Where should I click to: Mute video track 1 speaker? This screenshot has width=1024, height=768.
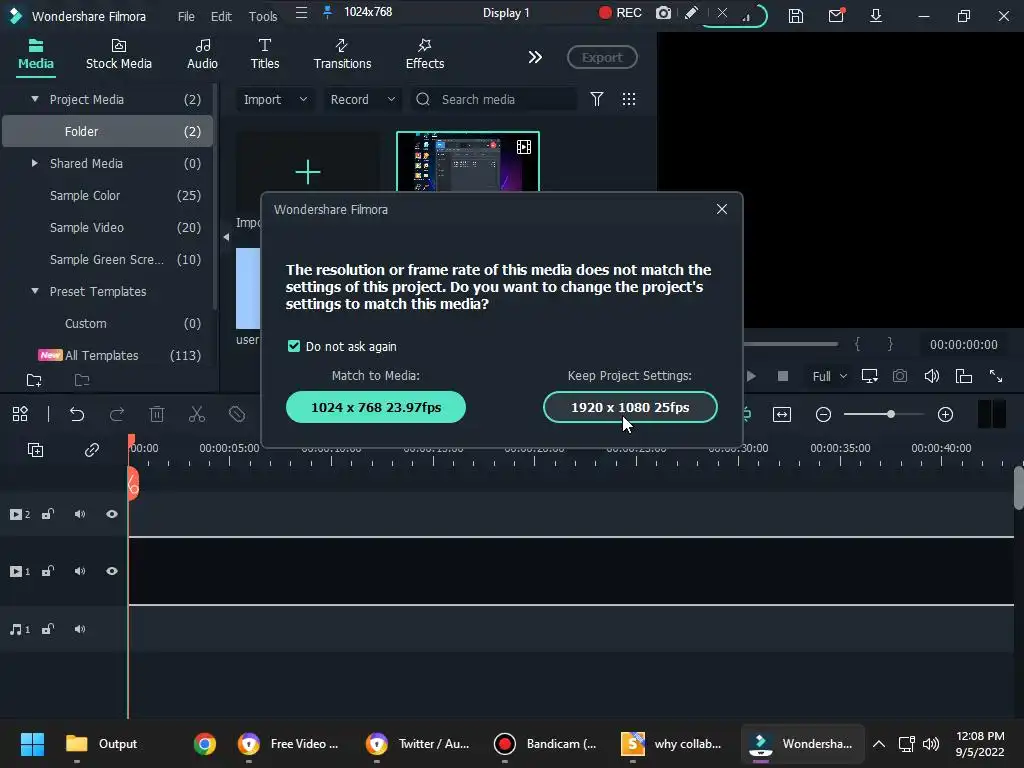click(x=80, y=571)
